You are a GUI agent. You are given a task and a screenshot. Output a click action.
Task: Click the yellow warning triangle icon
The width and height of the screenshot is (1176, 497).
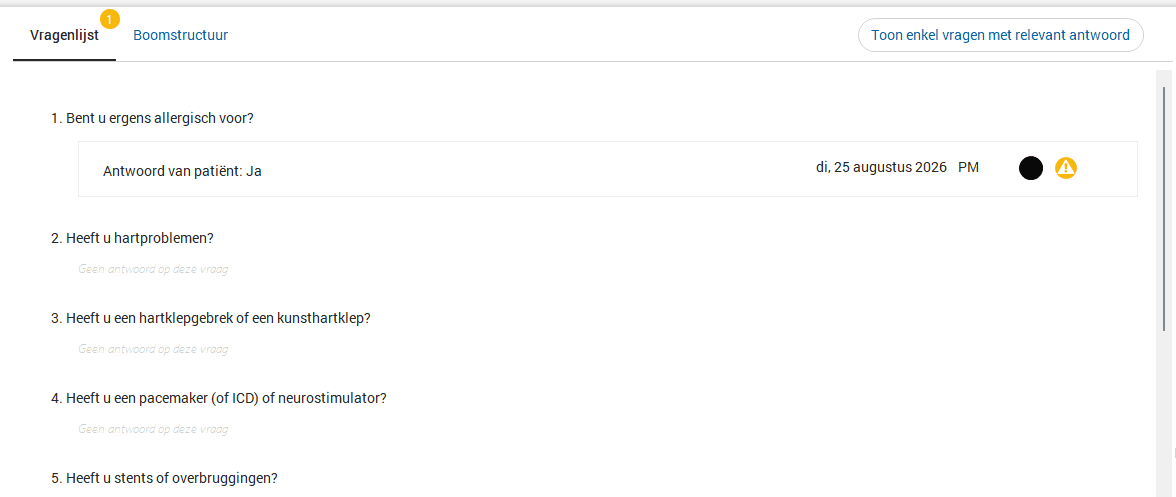(x=1066, y=168)
